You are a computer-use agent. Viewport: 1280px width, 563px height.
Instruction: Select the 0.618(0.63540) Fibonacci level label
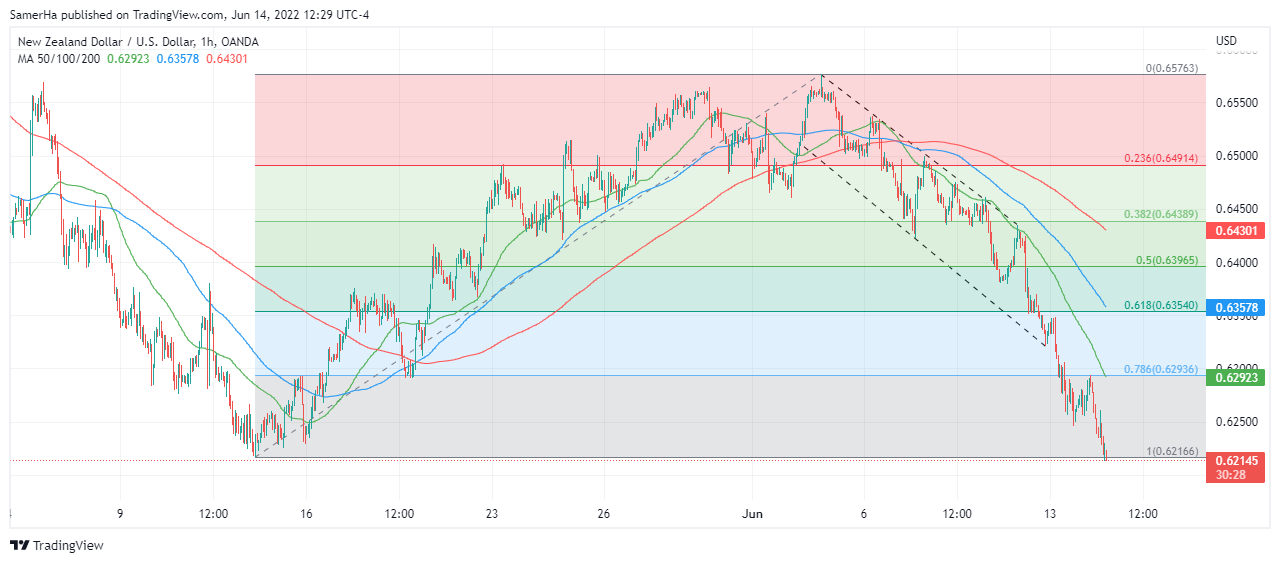point(1164,305)
